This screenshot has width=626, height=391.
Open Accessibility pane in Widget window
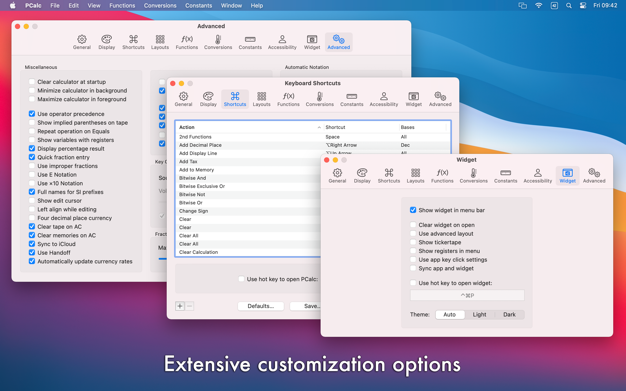coord(538,176)
